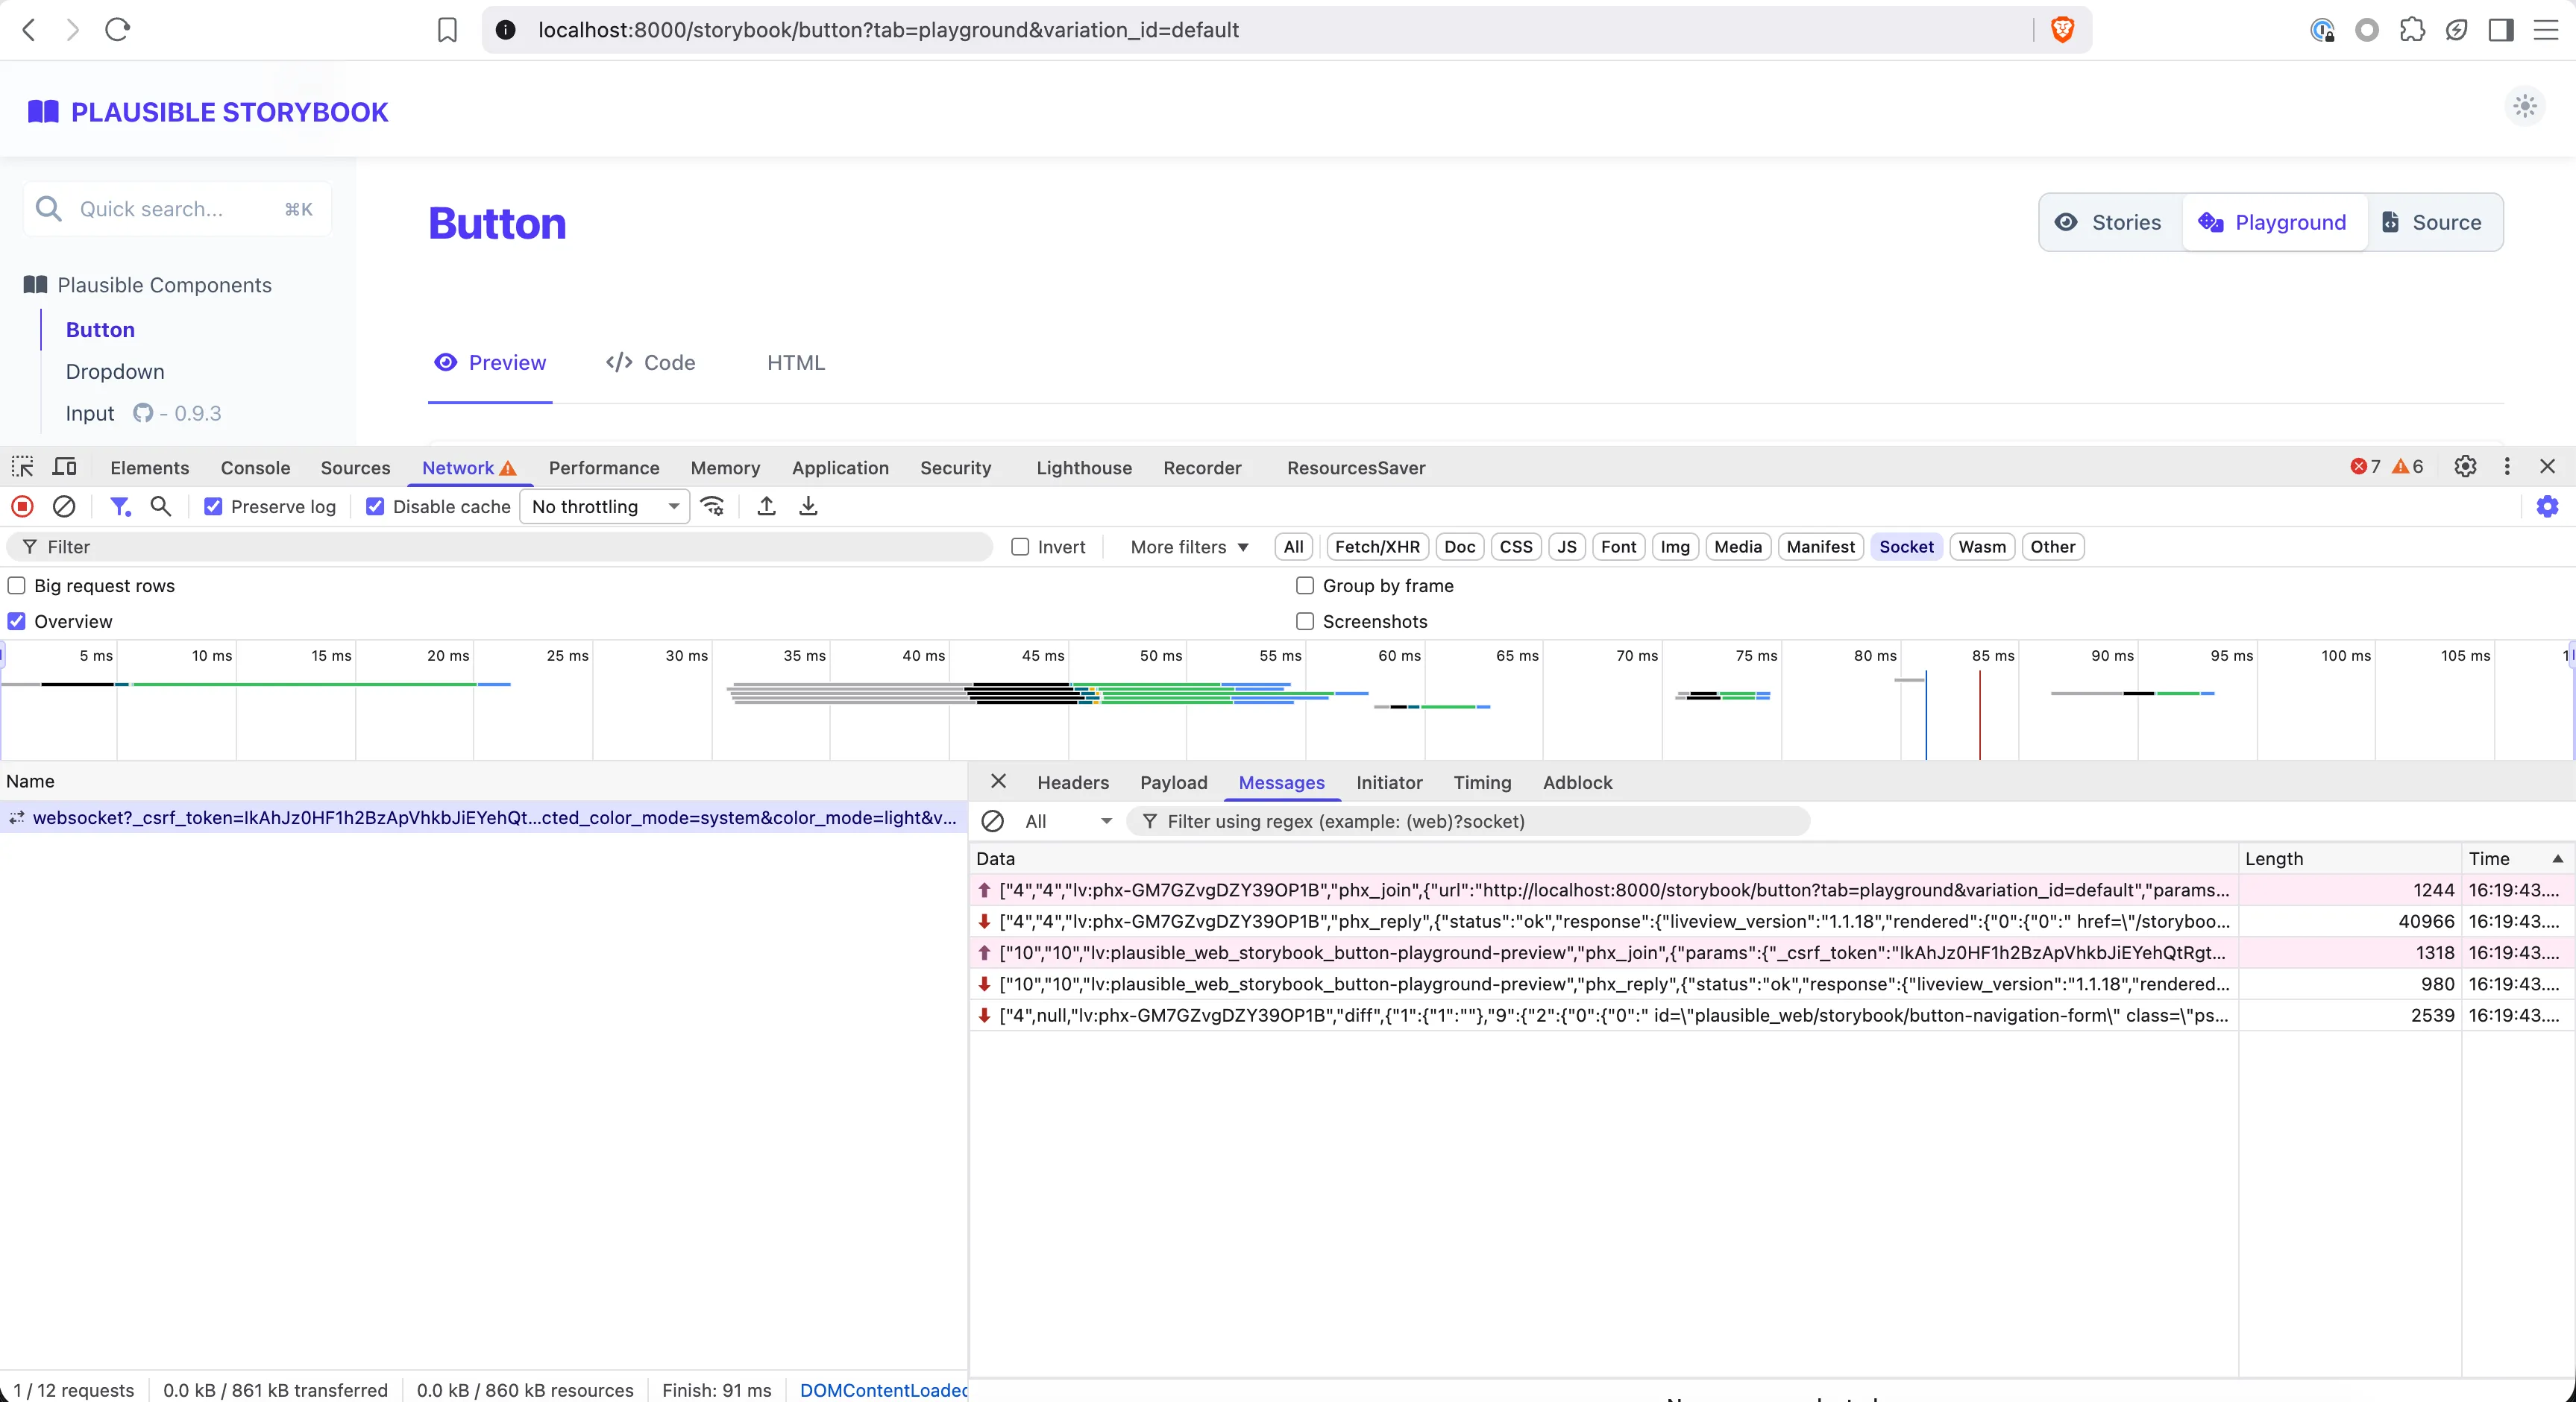Import HAR file upload icon
This screenshot has height=1402, width=2576.
pos(766,506)
